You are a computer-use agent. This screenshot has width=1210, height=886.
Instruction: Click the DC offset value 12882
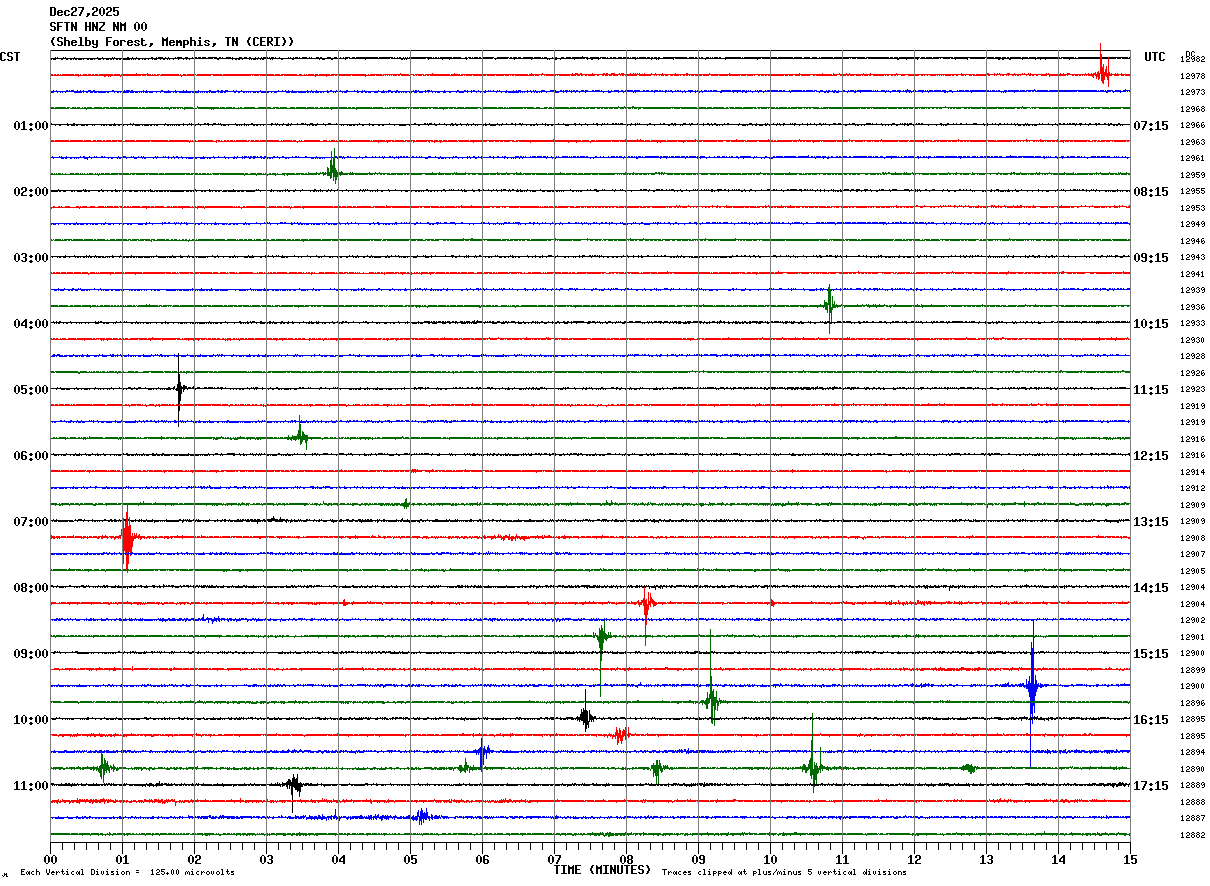(x=1192, y=835)
